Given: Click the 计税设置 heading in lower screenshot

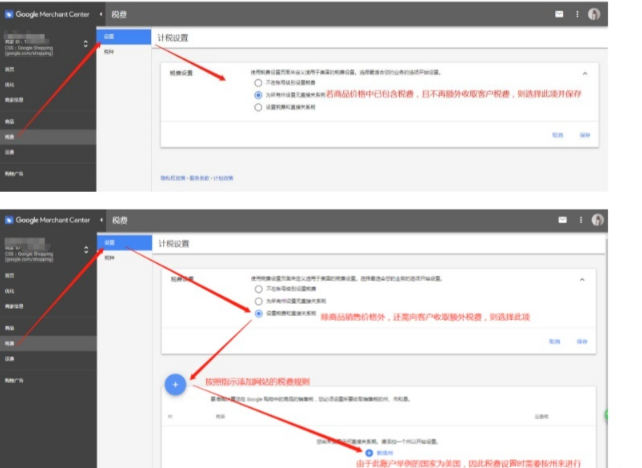Looking at the screenshot, I should tap(174, 244).
